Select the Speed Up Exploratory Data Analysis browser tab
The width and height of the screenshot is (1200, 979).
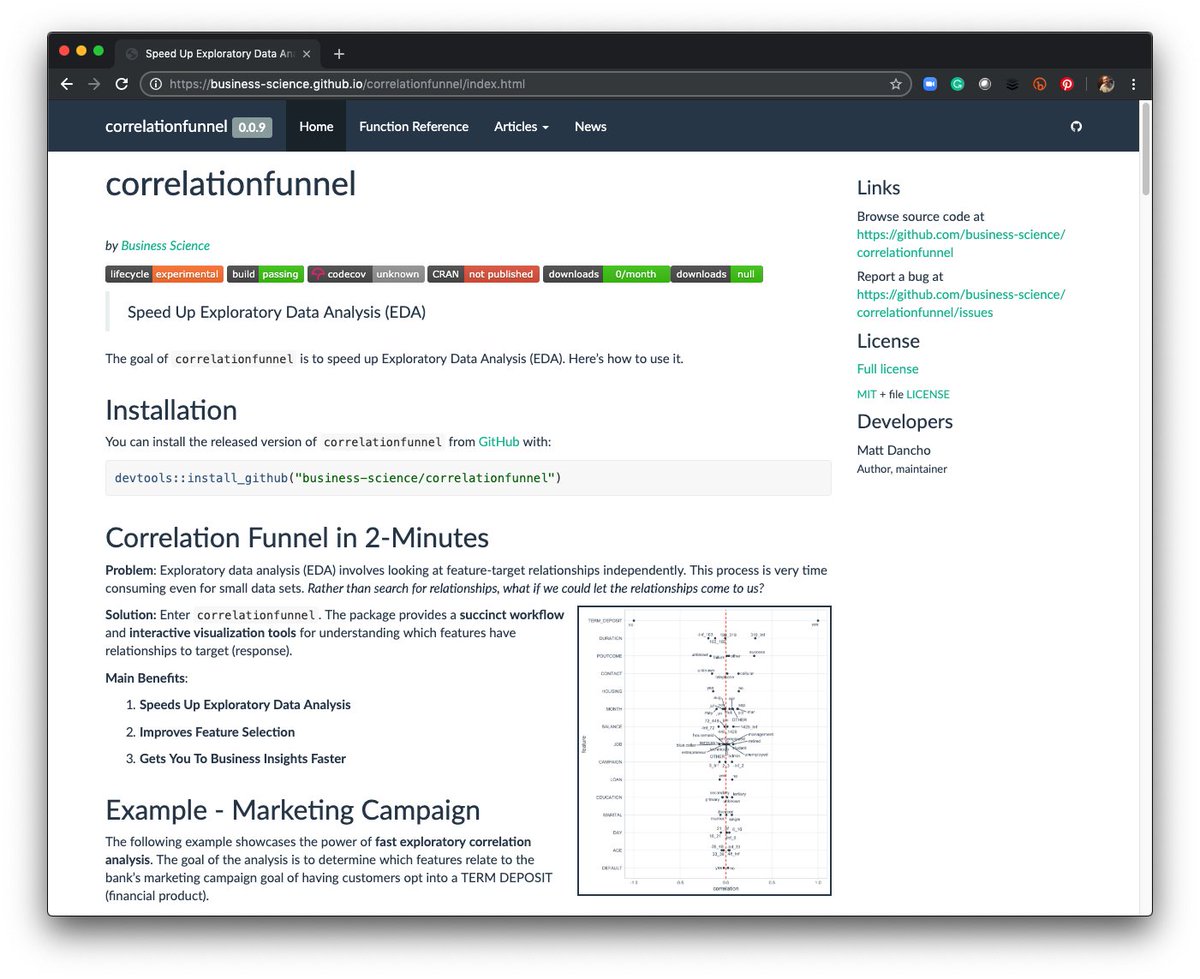pyautogui.click(x=217, y=54)
